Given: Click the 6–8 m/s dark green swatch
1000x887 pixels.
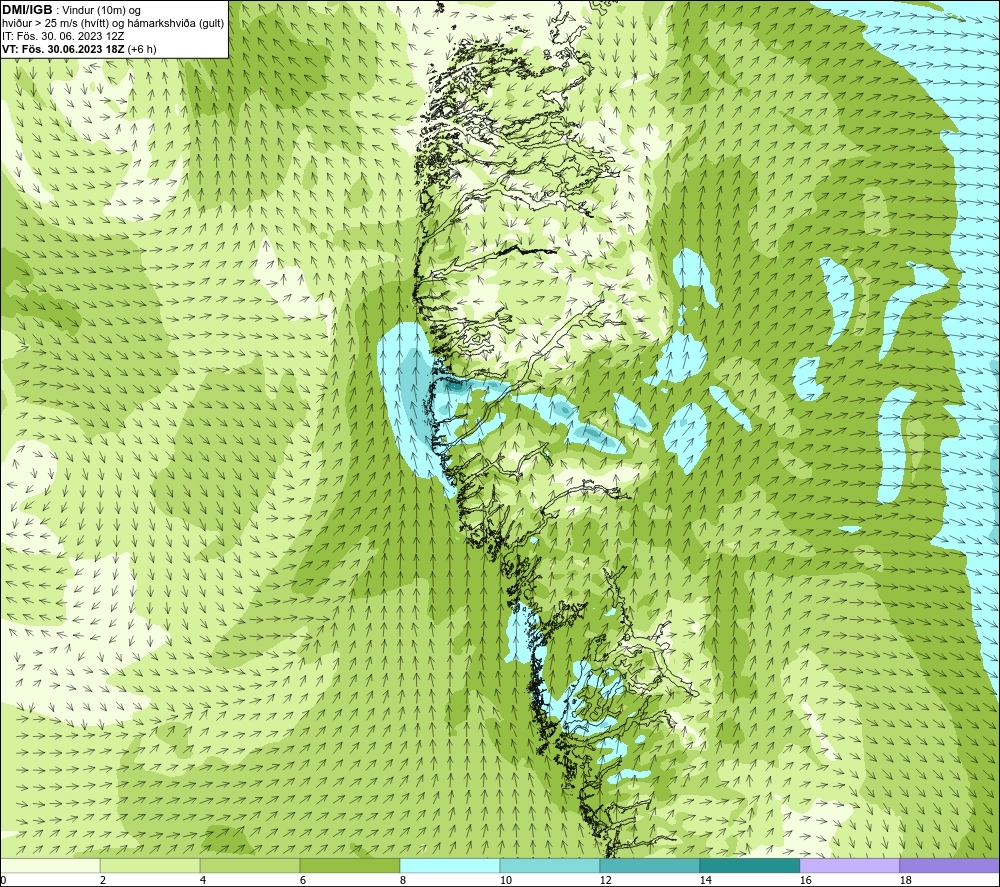Looking at the screenshot, I should (350, 866).
